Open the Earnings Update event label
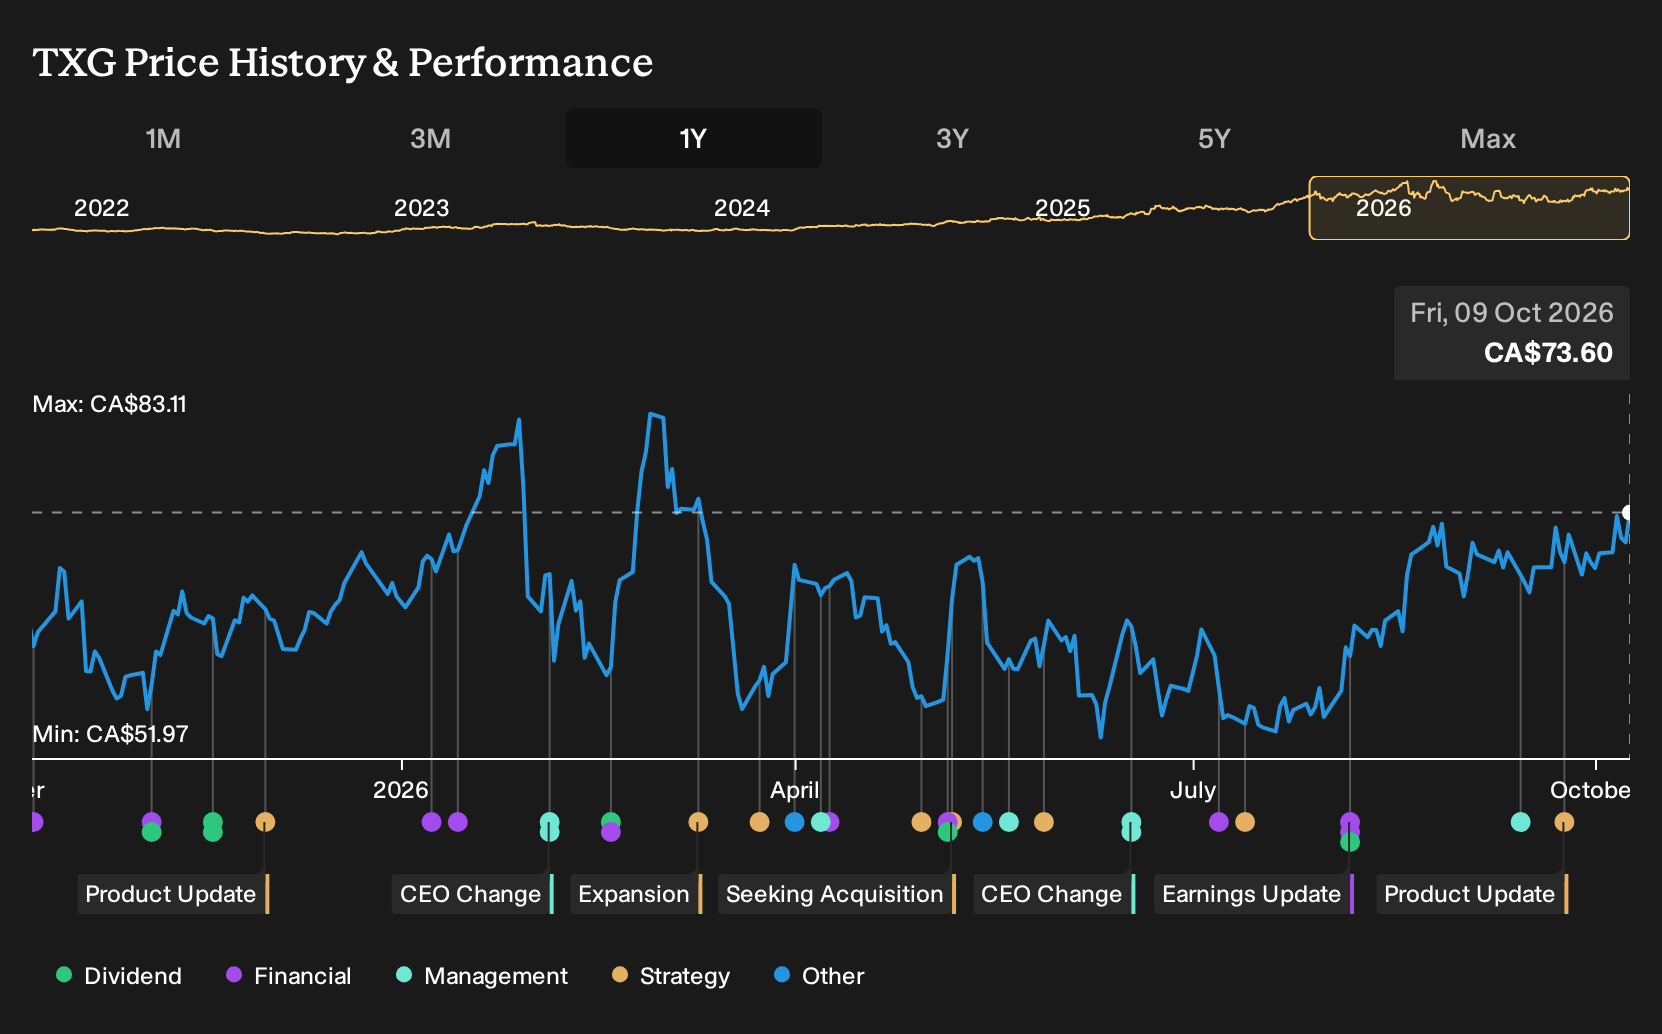1662x1034 pixels. pos(1254,894)
